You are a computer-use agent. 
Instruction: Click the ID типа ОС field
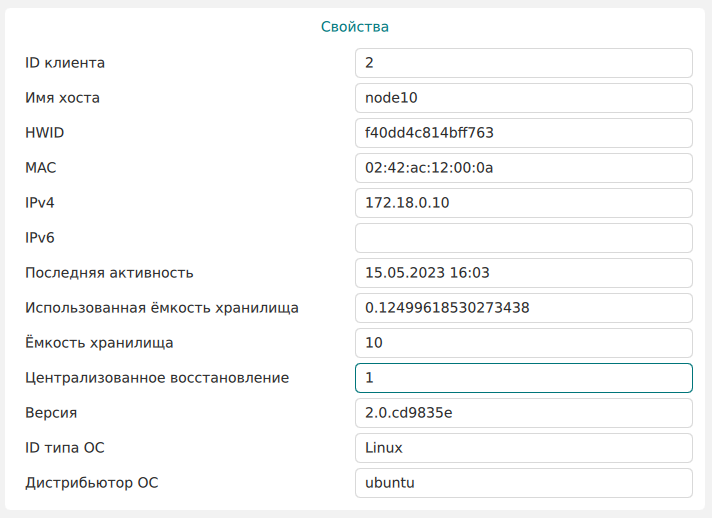tap(523, 448)
